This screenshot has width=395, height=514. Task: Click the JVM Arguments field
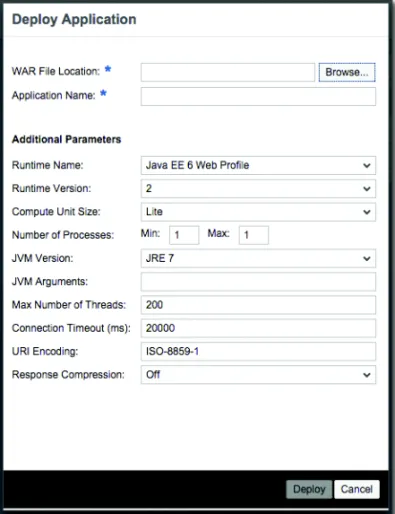click(258, 282)
